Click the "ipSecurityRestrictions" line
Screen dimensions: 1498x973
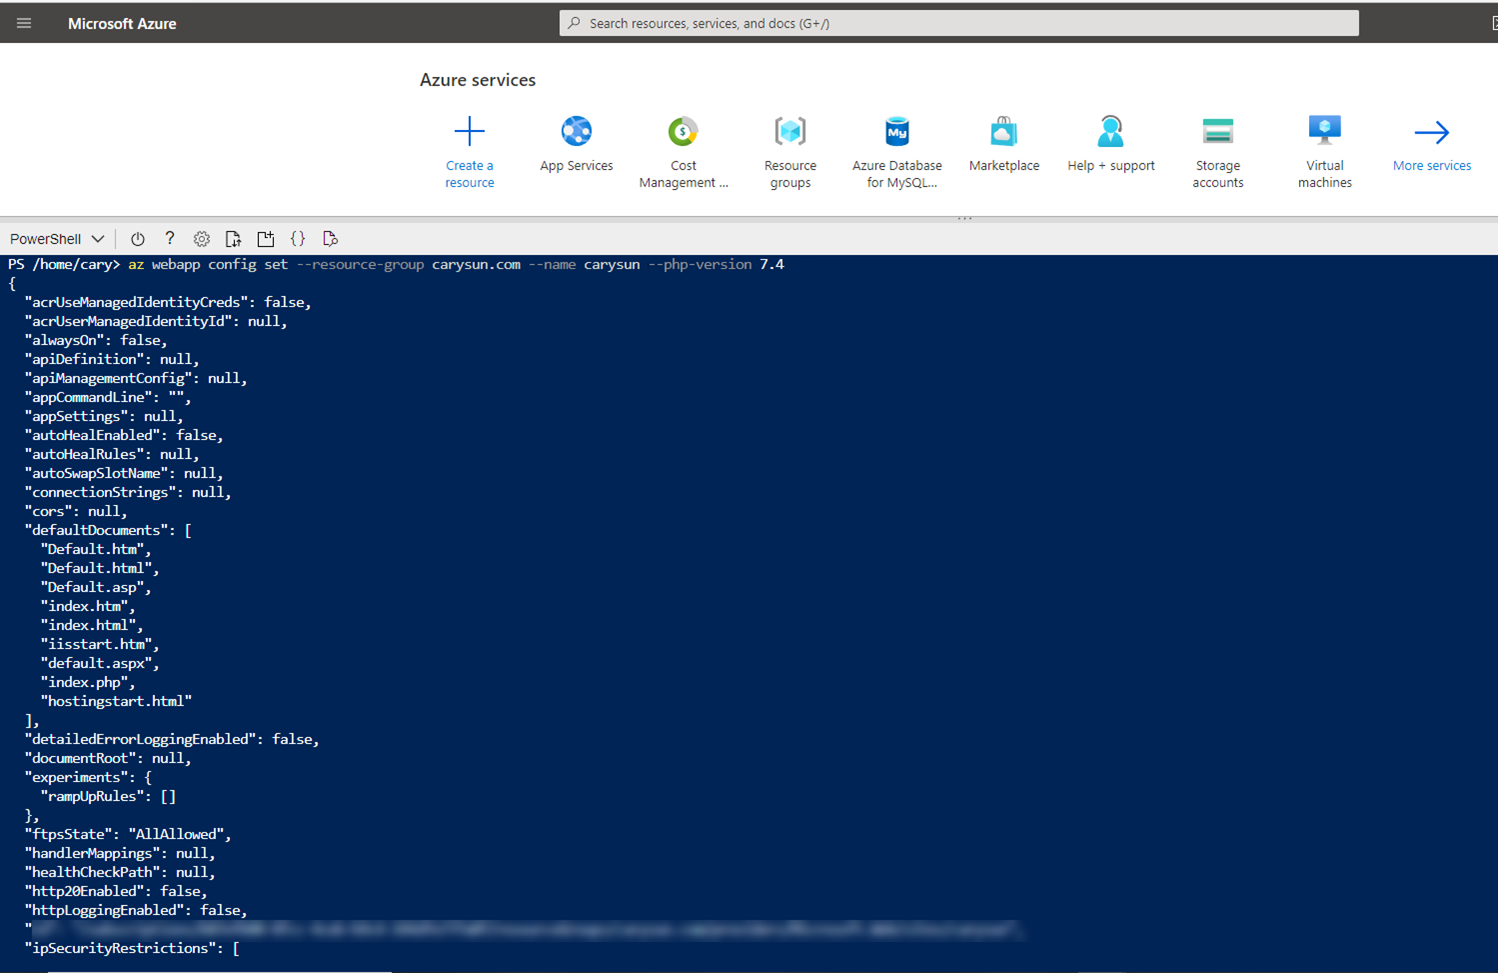(132, 949)
